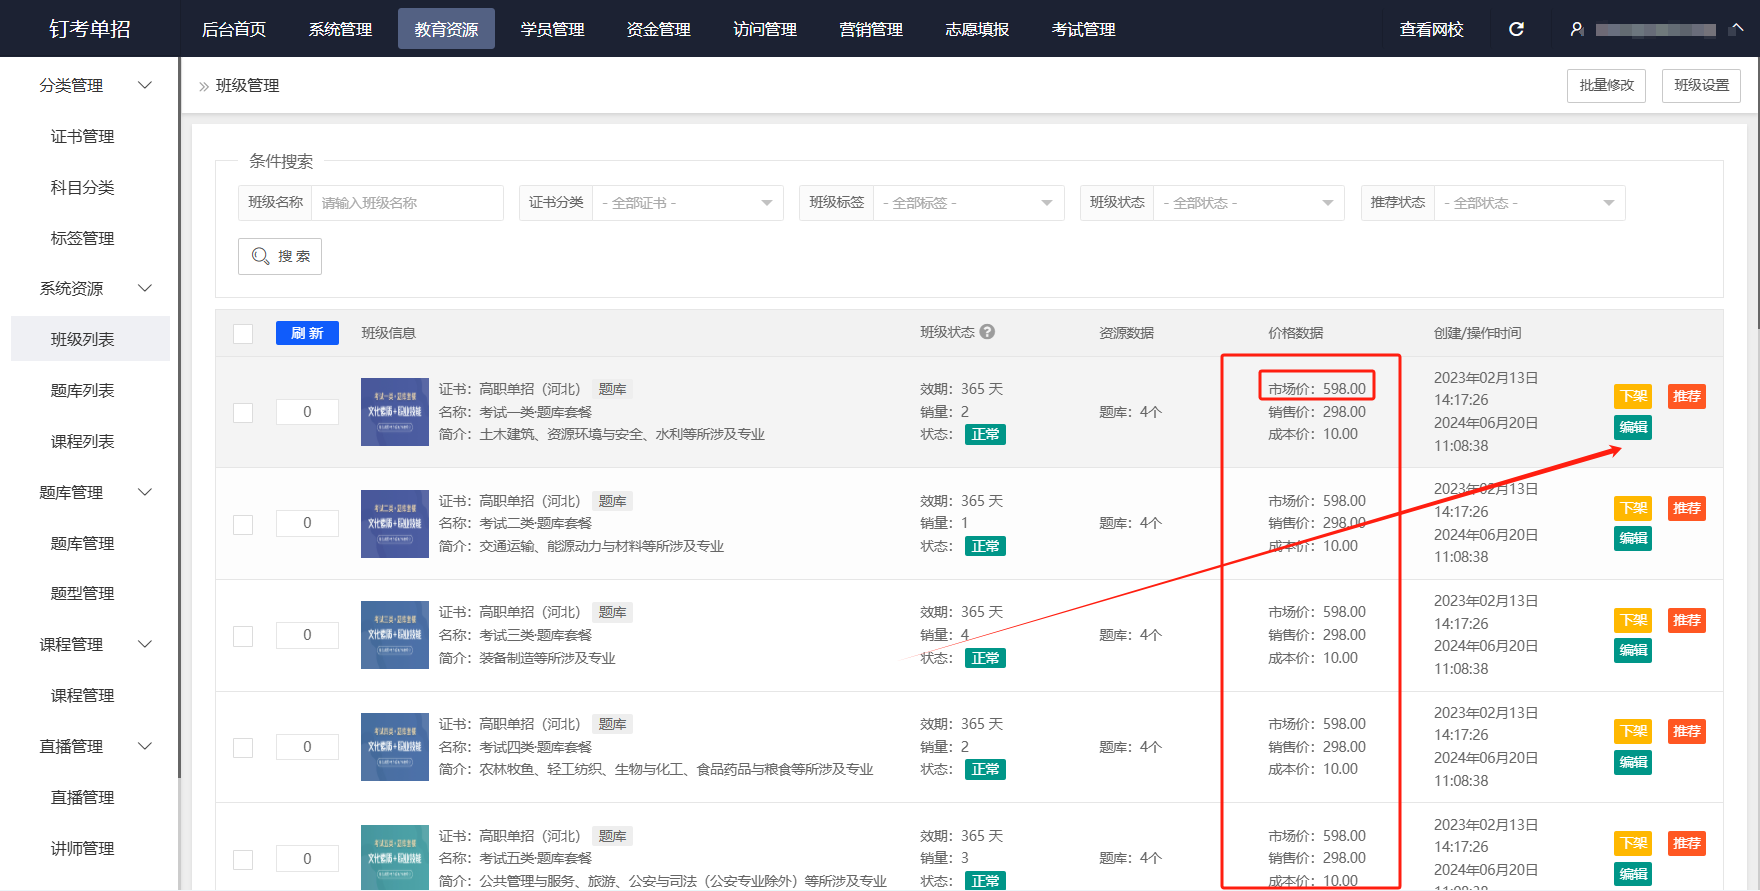Image resolution: width=1760 pixels, height=891 pixels.
Task: Toggle the select-all checkbox in table header
Action: pyautogui.click(x=243, y=333)
